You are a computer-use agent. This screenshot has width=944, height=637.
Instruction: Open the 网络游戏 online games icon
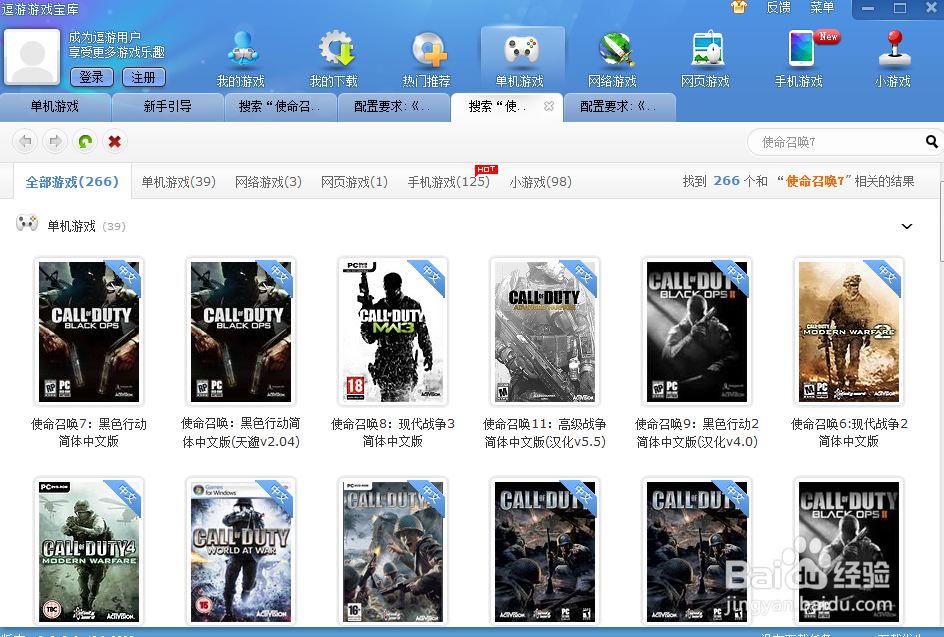pos(614,49)
